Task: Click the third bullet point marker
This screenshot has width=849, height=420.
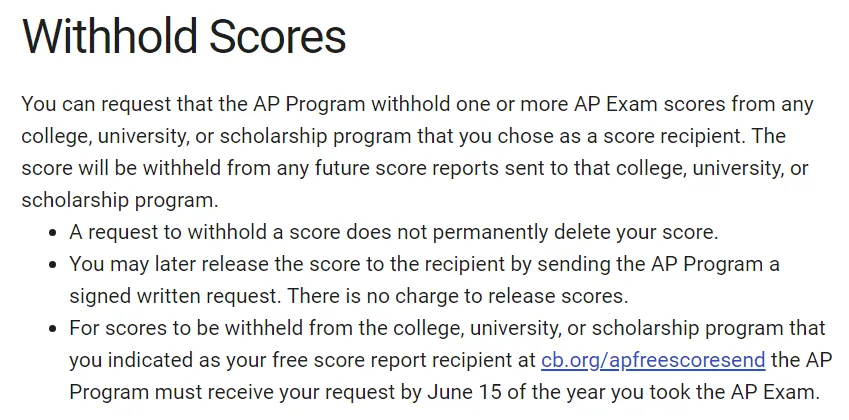Action: tap(53, 329)
